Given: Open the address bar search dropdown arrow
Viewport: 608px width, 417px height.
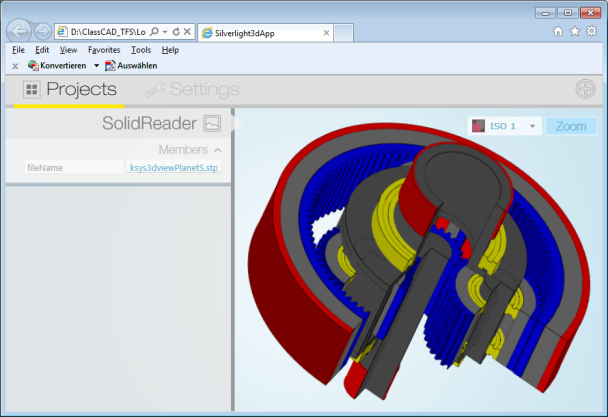Looking at the screenshot, I should 164,32.
